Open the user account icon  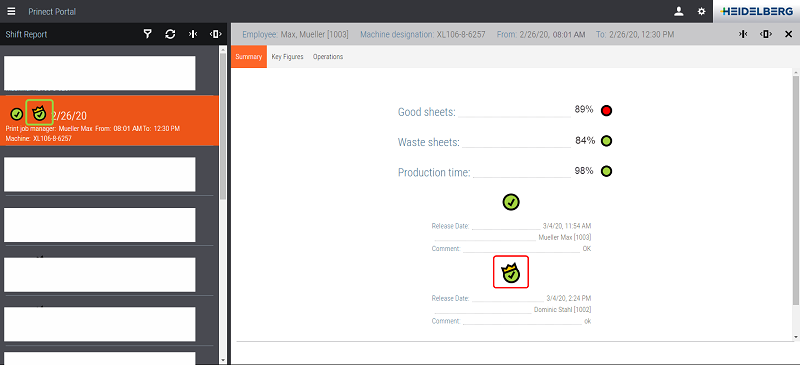click(679, 11)
